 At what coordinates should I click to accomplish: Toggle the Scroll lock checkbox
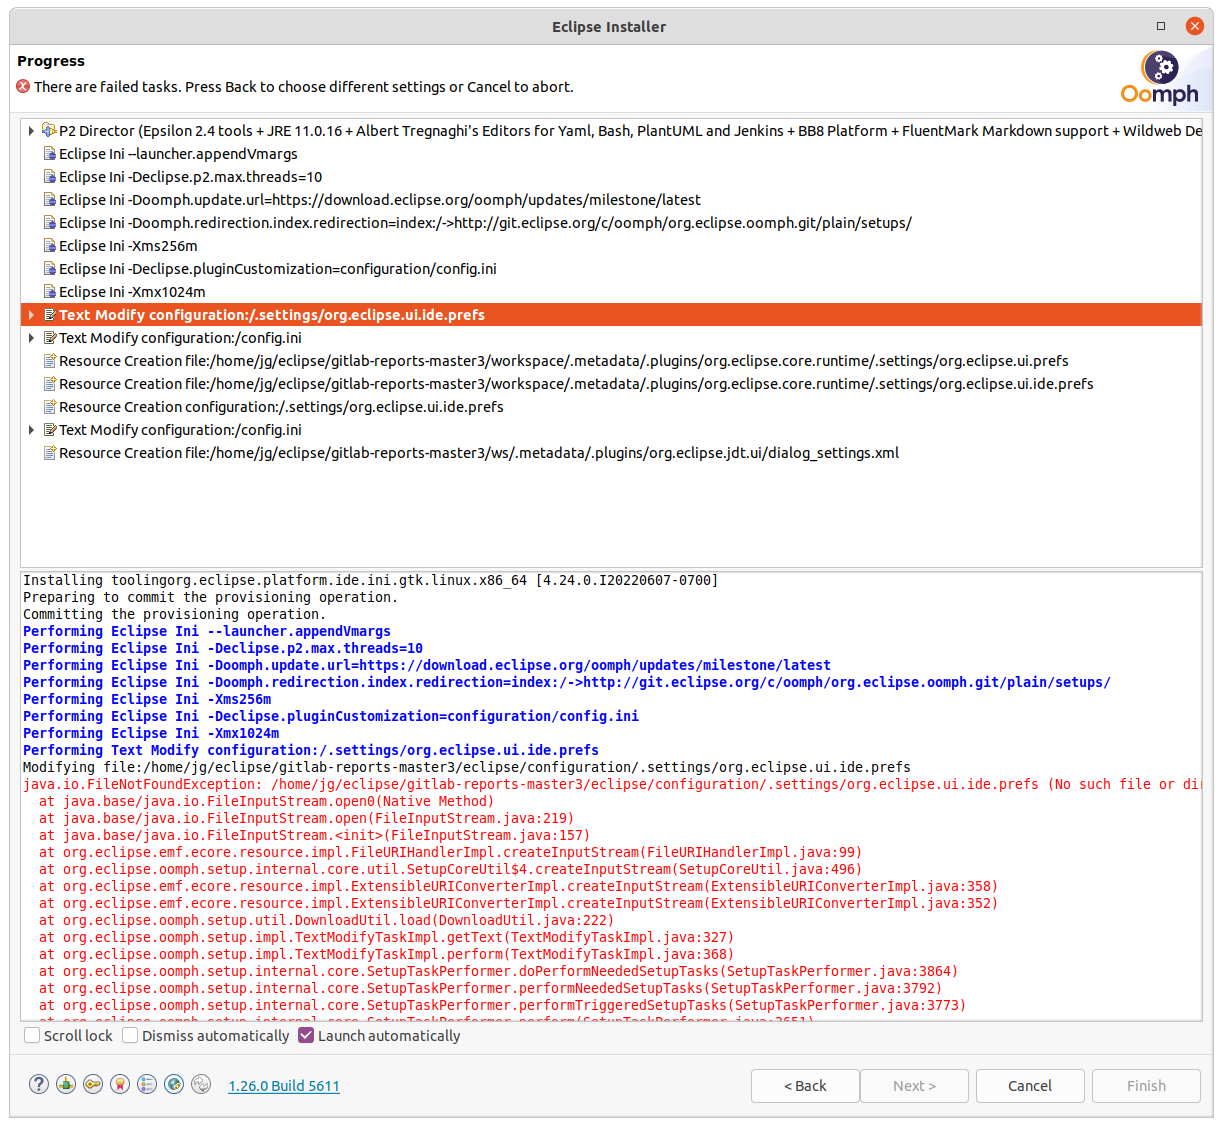[32, 1035]
